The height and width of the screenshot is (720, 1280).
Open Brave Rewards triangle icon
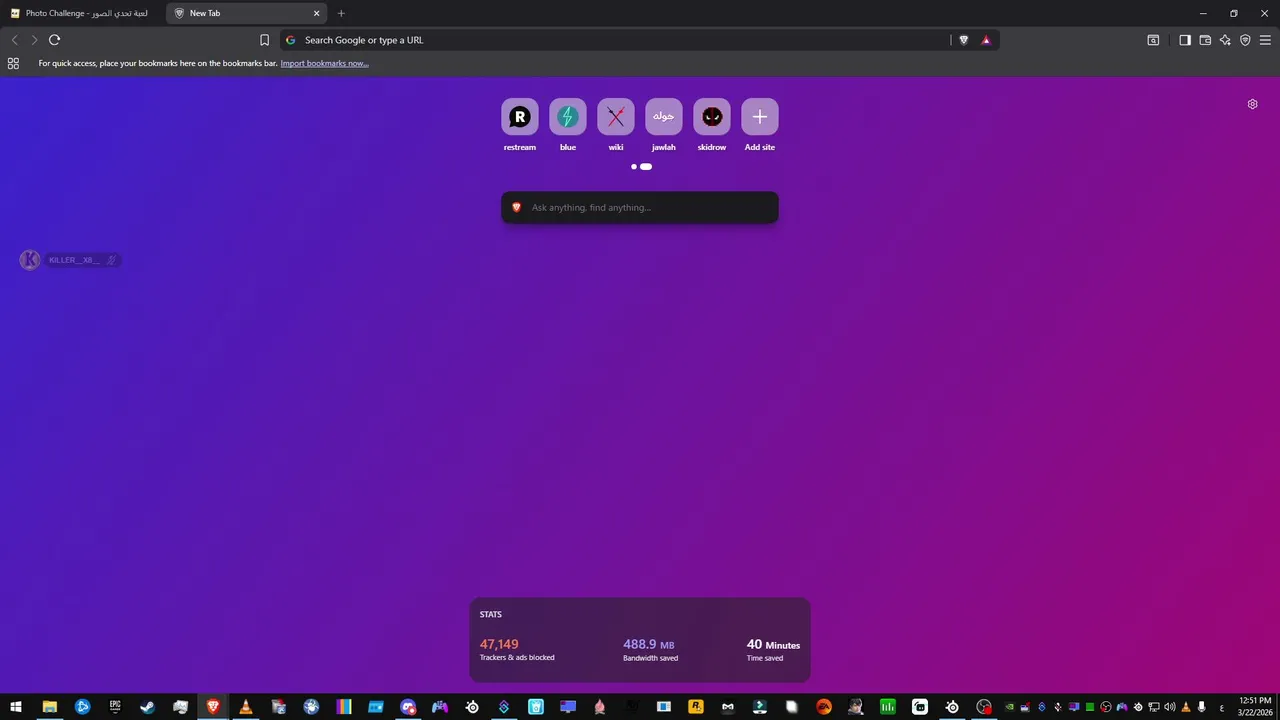tap(986, 40)
